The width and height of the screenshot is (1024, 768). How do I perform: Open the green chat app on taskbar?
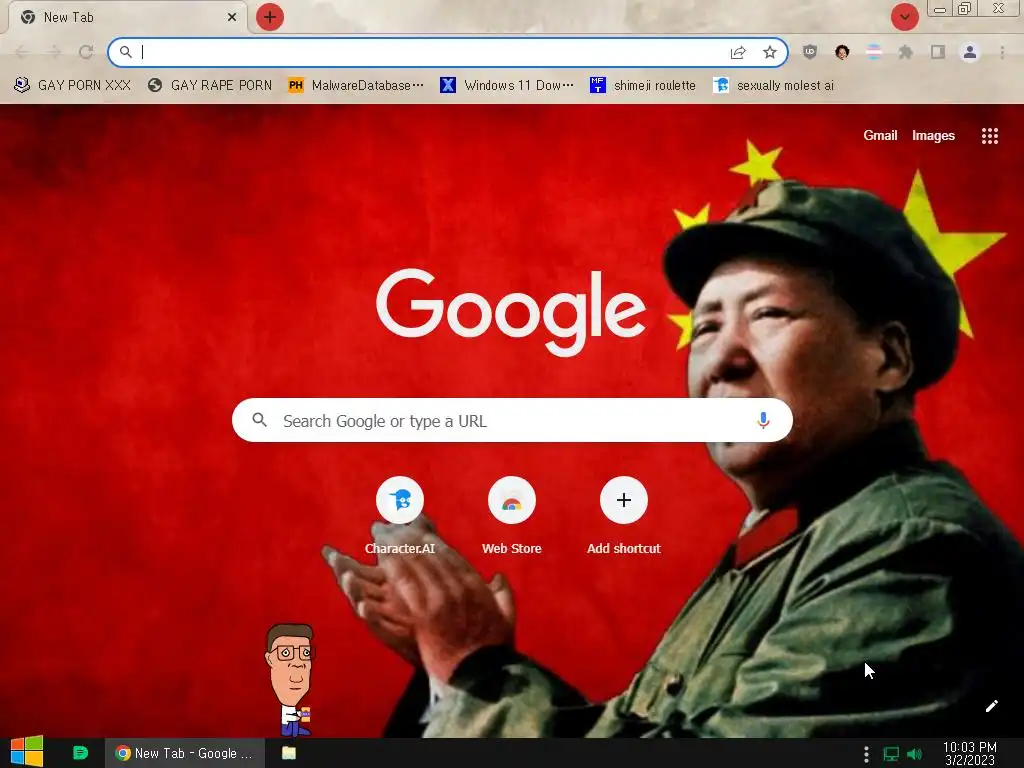(80, 753)
